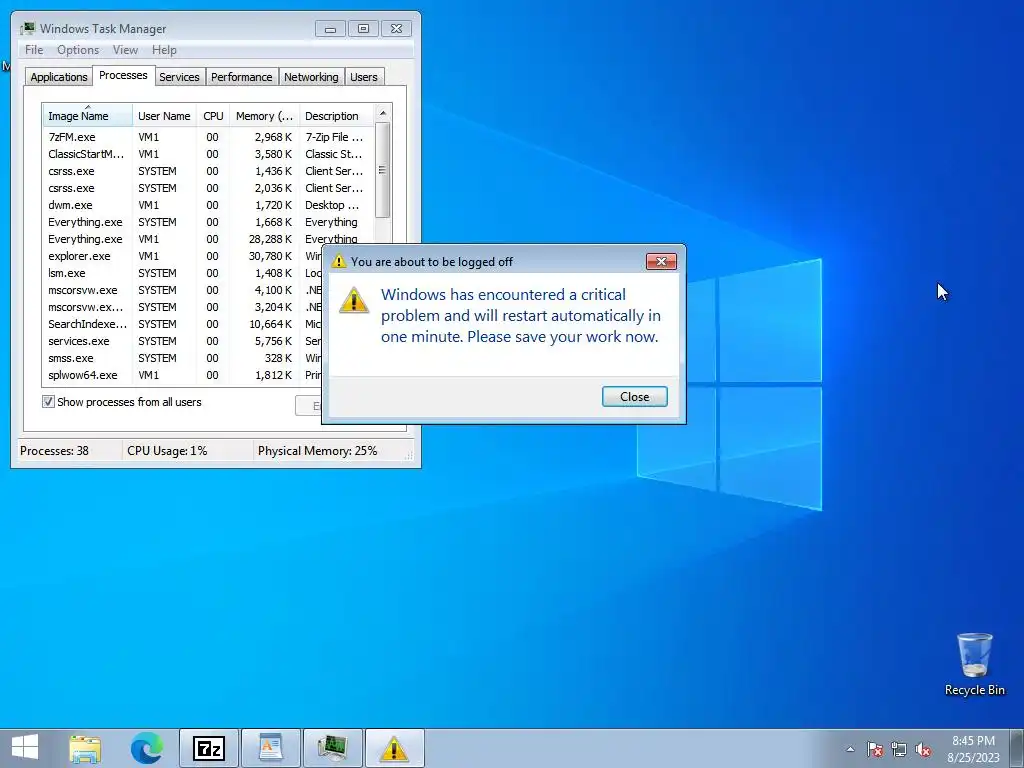Viewport: 1024px width, 768px height.
Task: Select the splwow64.exe process
Action: pyautogui.click(x=183, y=375)
